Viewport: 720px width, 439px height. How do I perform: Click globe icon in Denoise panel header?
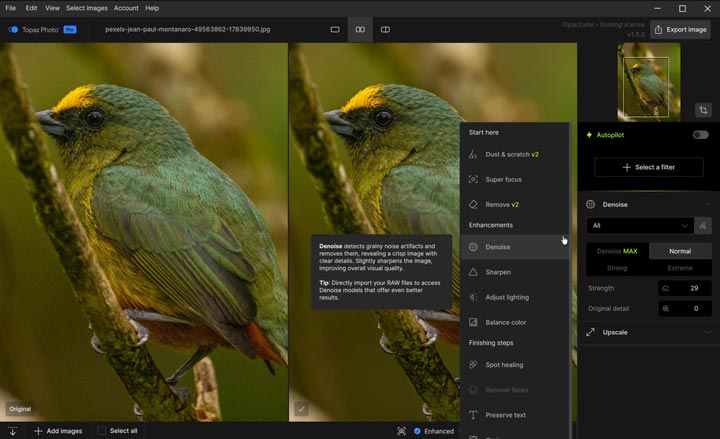pos(591,204)
